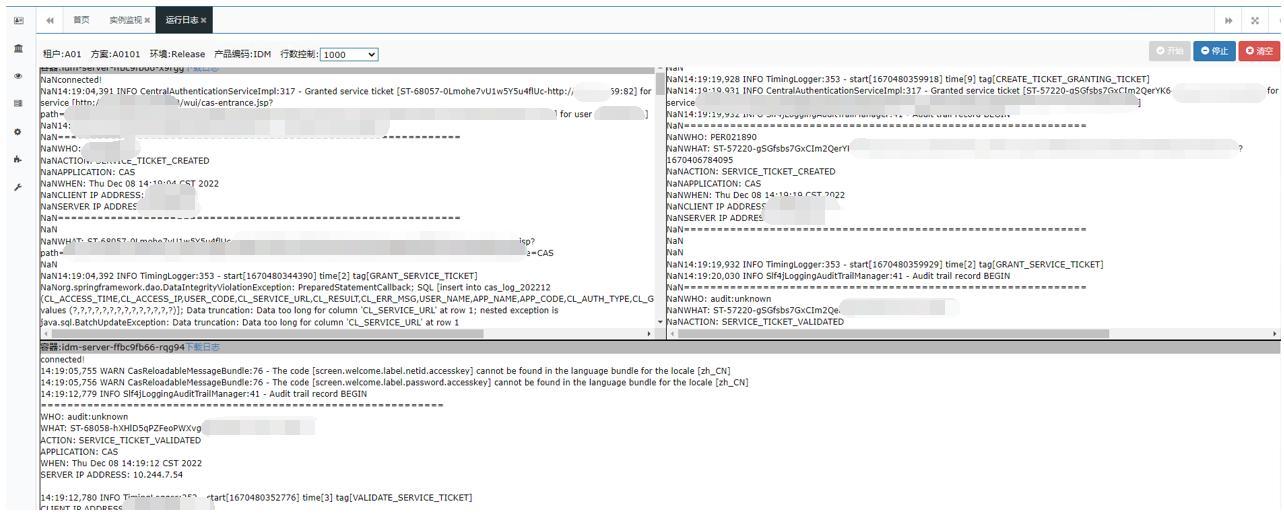Screen dimensions: 1284x516
Task: Click the 'NaNconnected!' line in left log
Action: (x=71, y=80)
